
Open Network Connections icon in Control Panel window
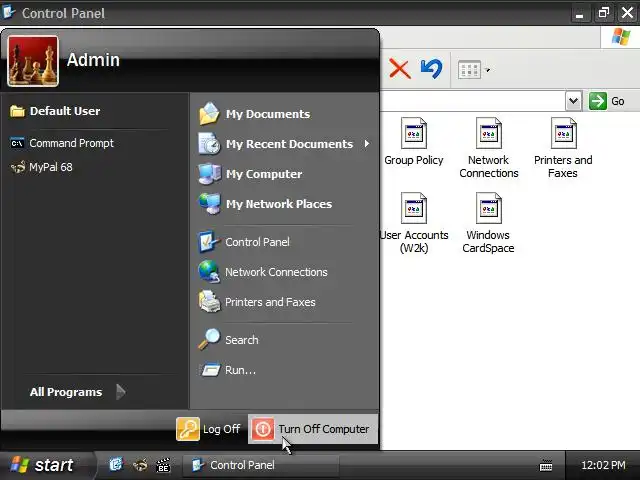coord(489,148)
